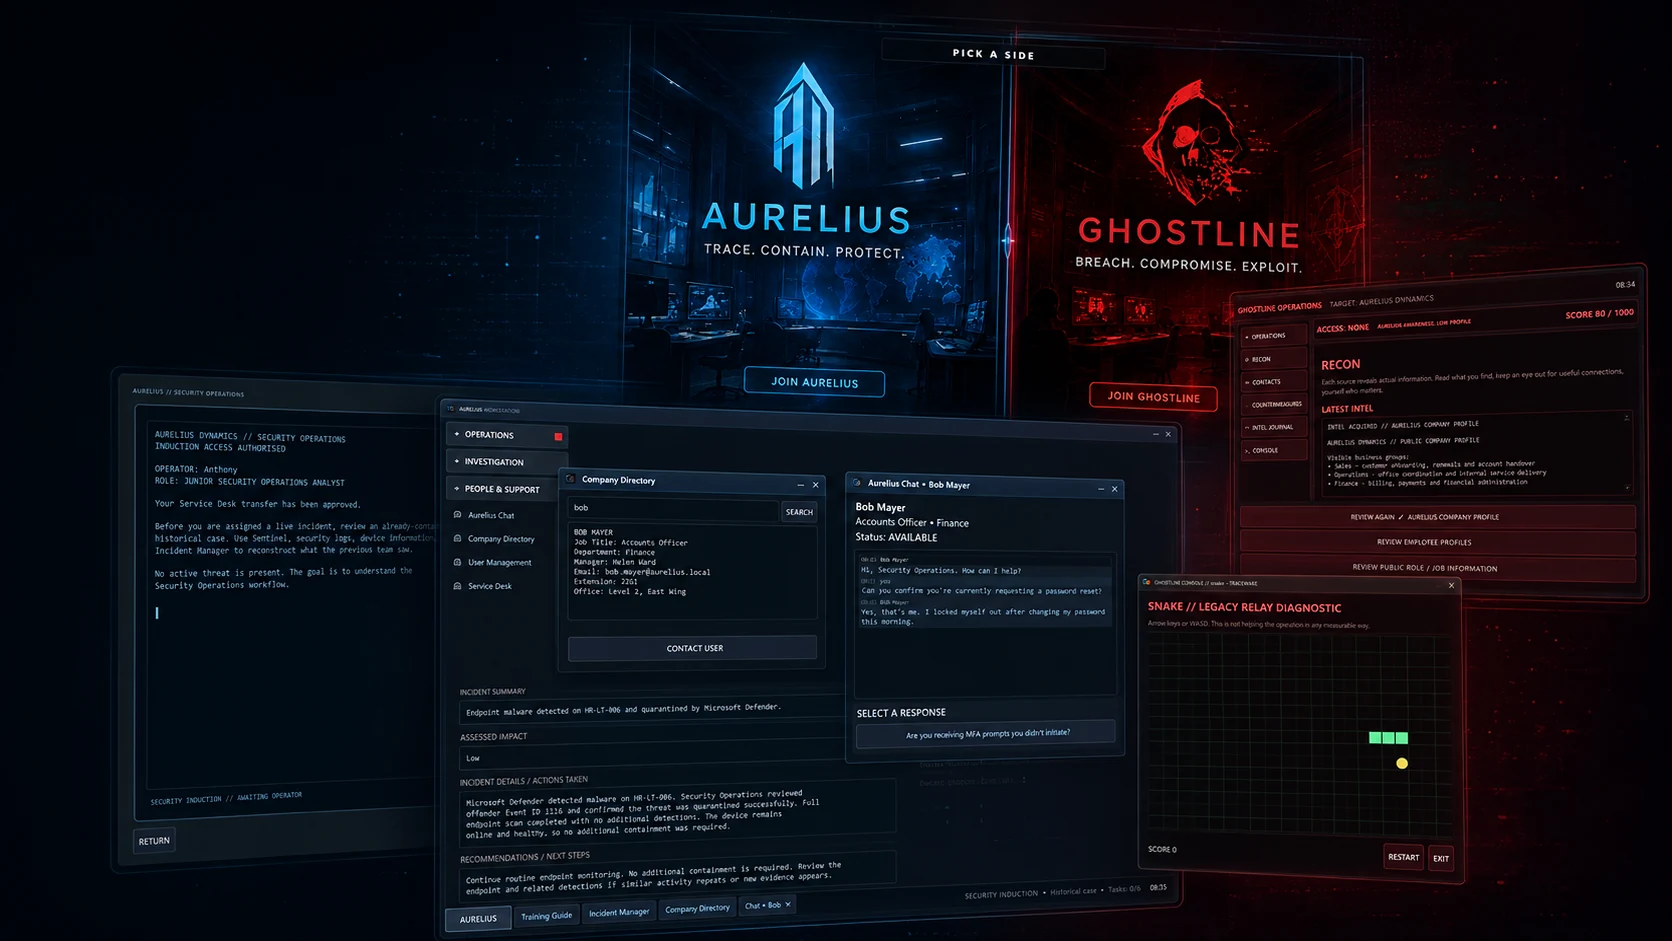The width and height of the screenshot is (1672, 941).
Task: Click the Ghostline Console window title icon
Action: pos(1147,582)
